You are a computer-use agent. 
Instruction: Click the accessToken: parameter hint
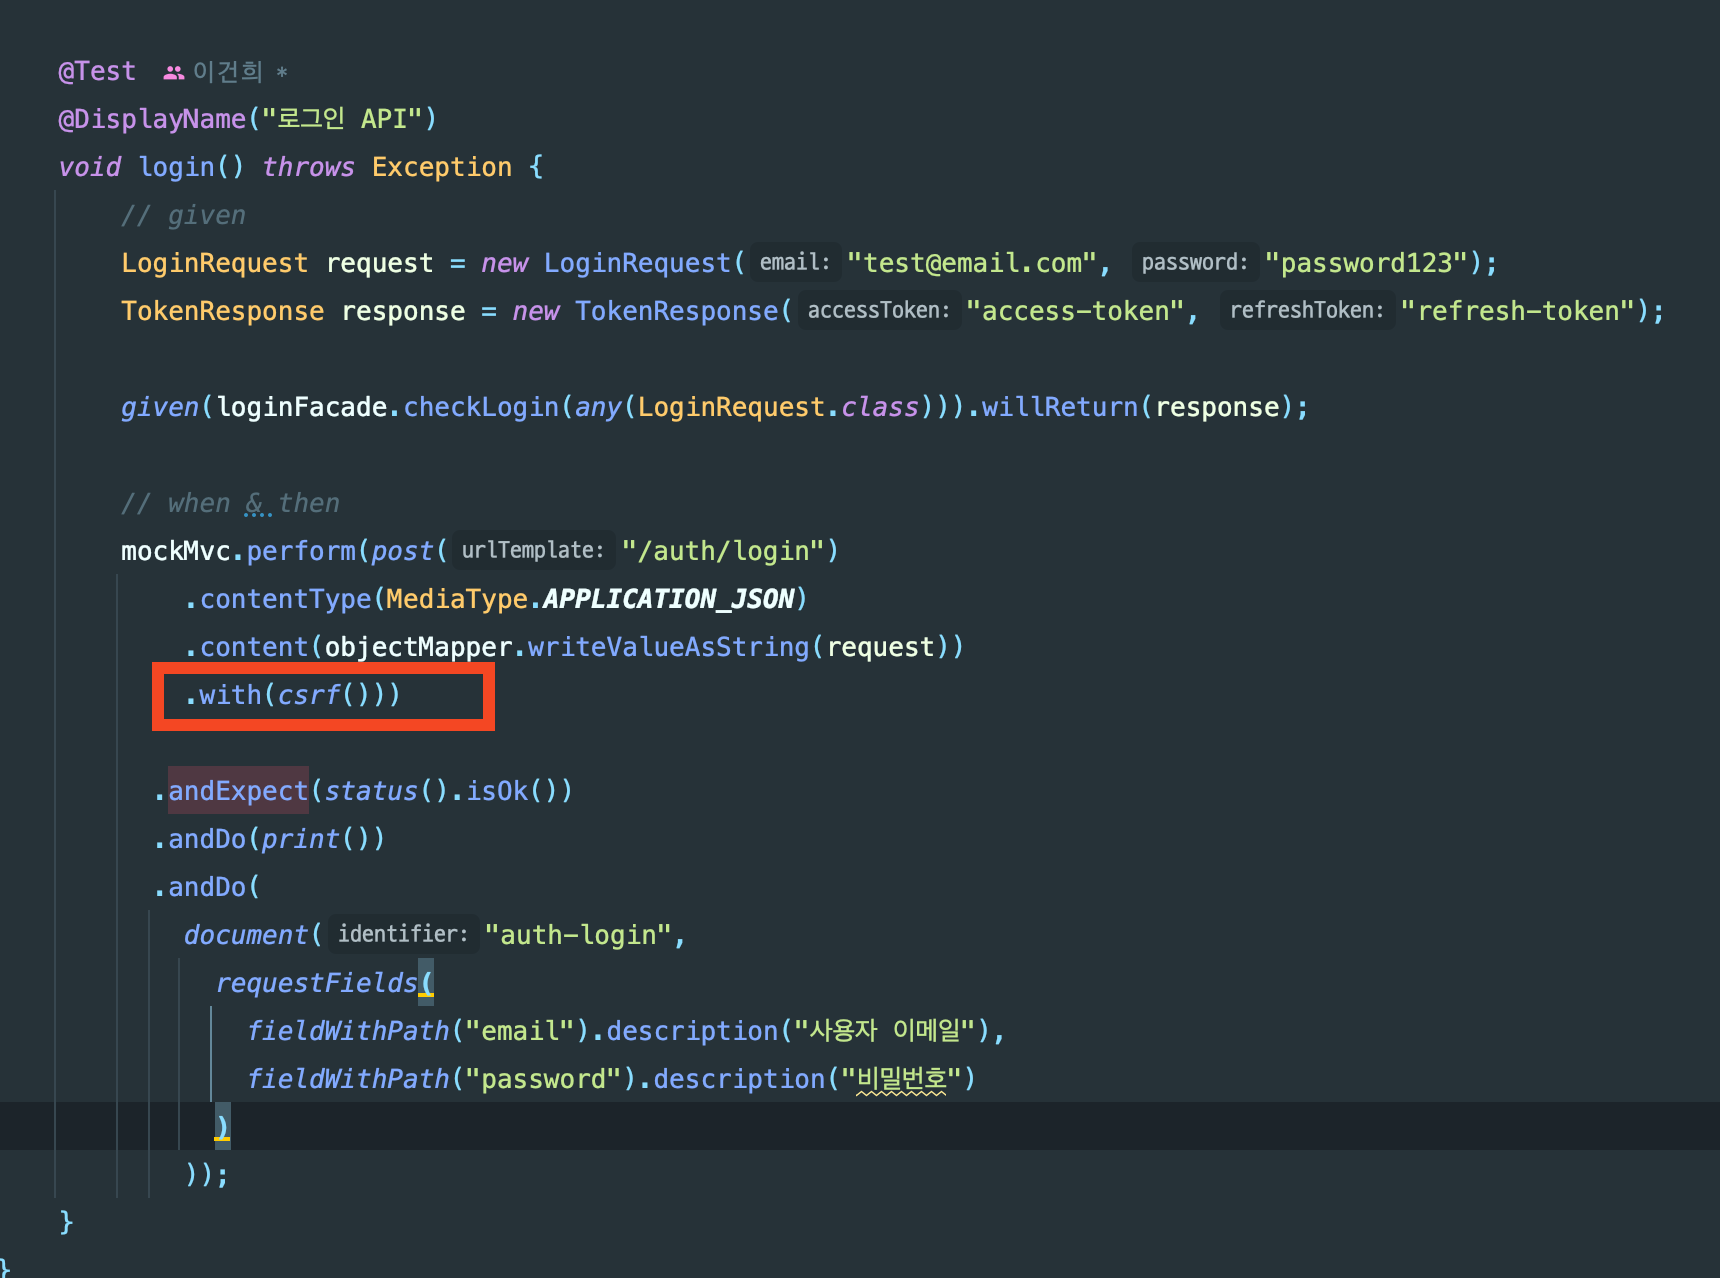879,311
